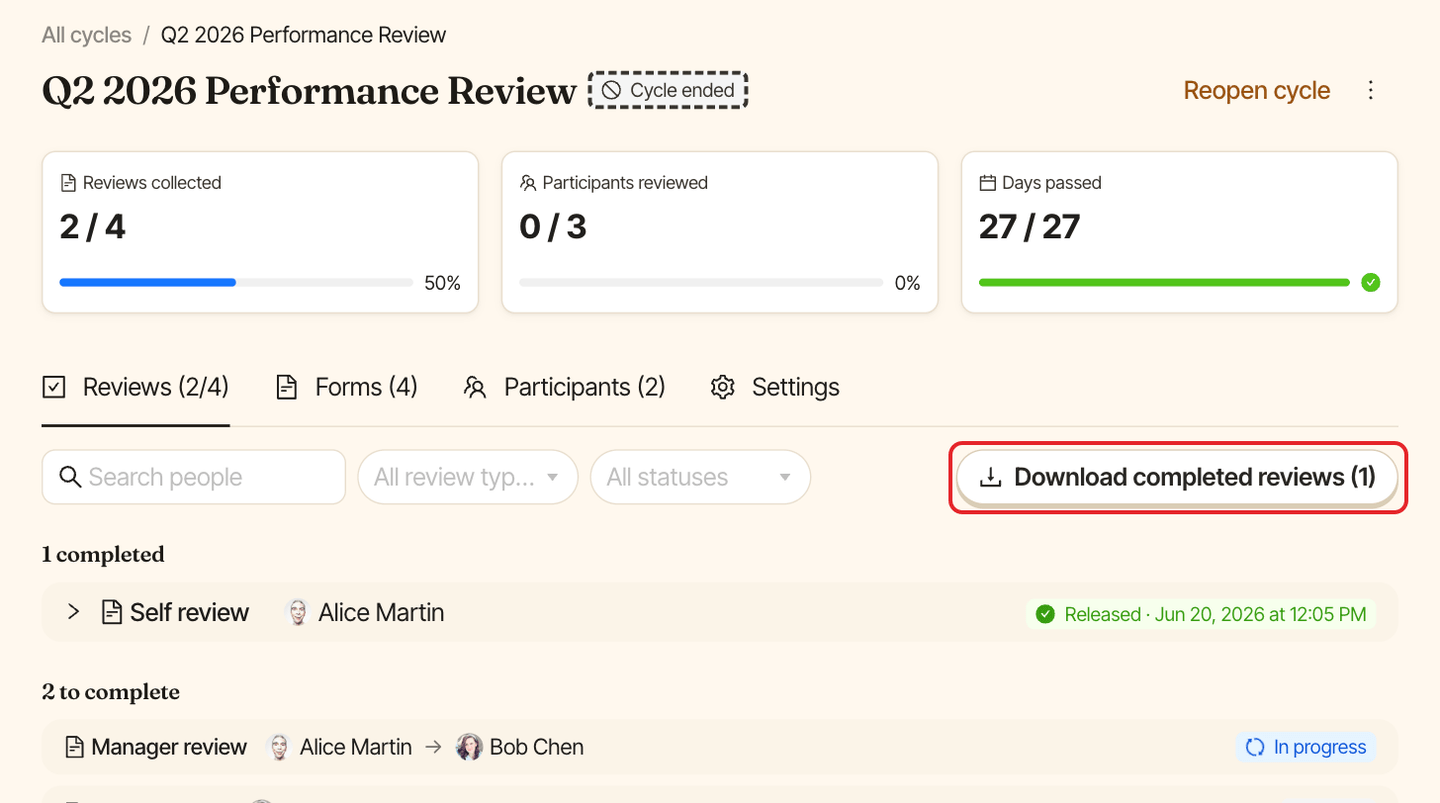Click the In progress spinner icon
1440x803 pixels.
pyautogui.click(x=1255, y=747)
